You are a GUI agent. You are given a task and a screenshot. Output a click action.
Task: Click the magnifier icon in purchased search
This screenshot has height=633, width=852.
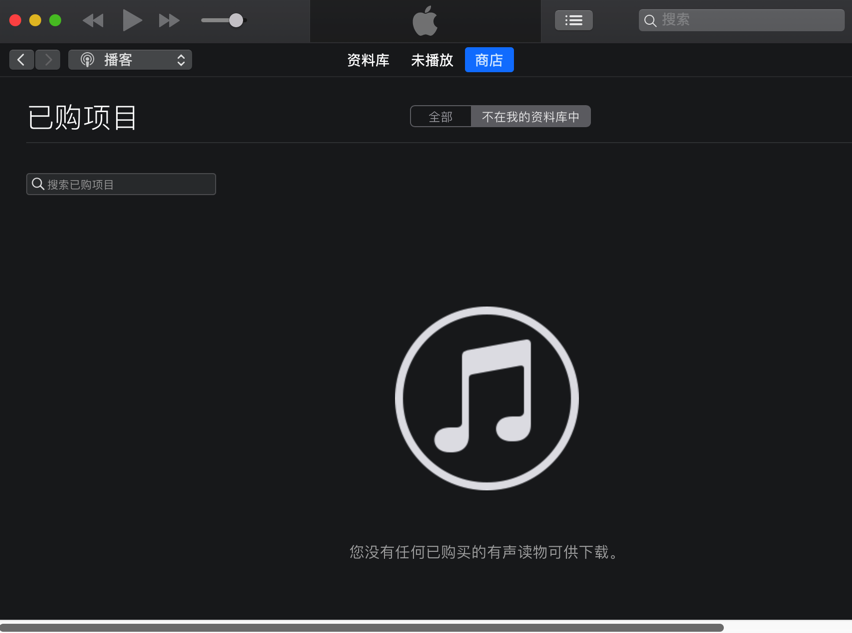37,184
